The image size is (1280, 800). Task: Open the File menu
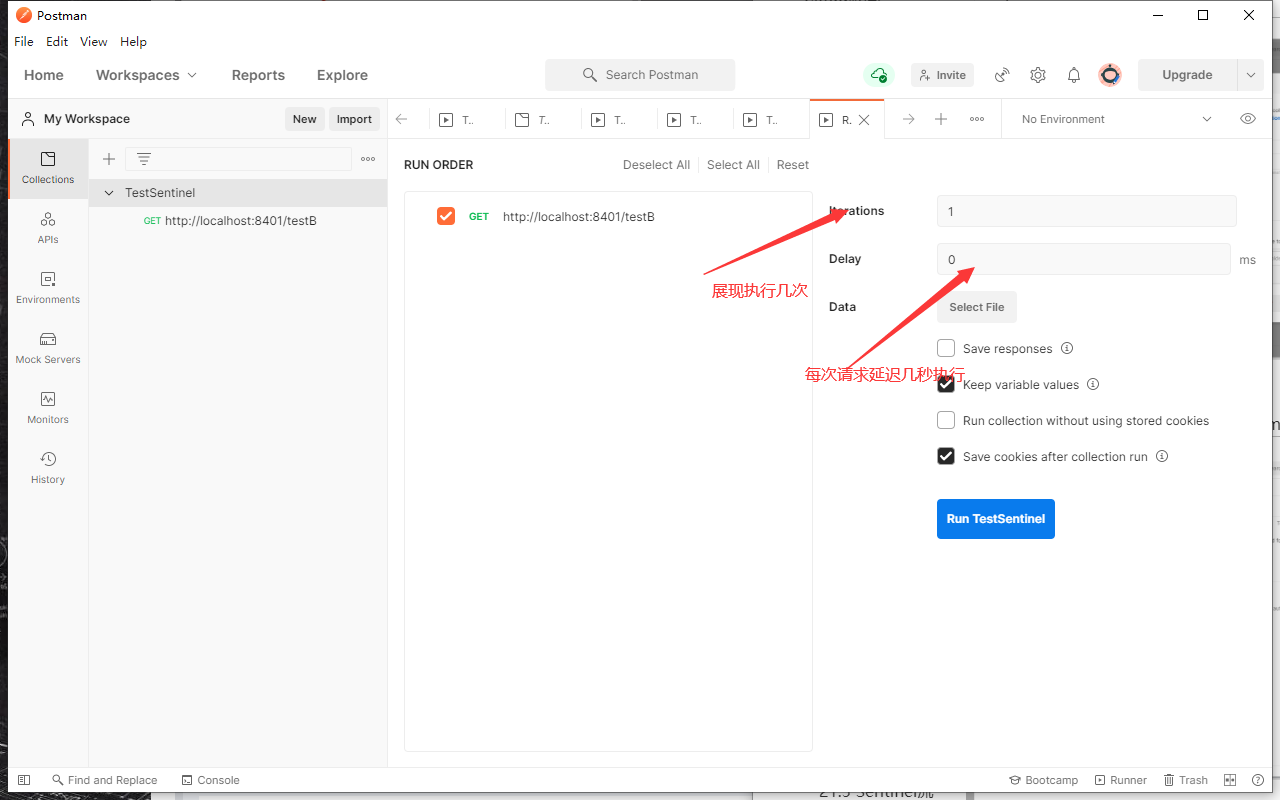(24, 42)
